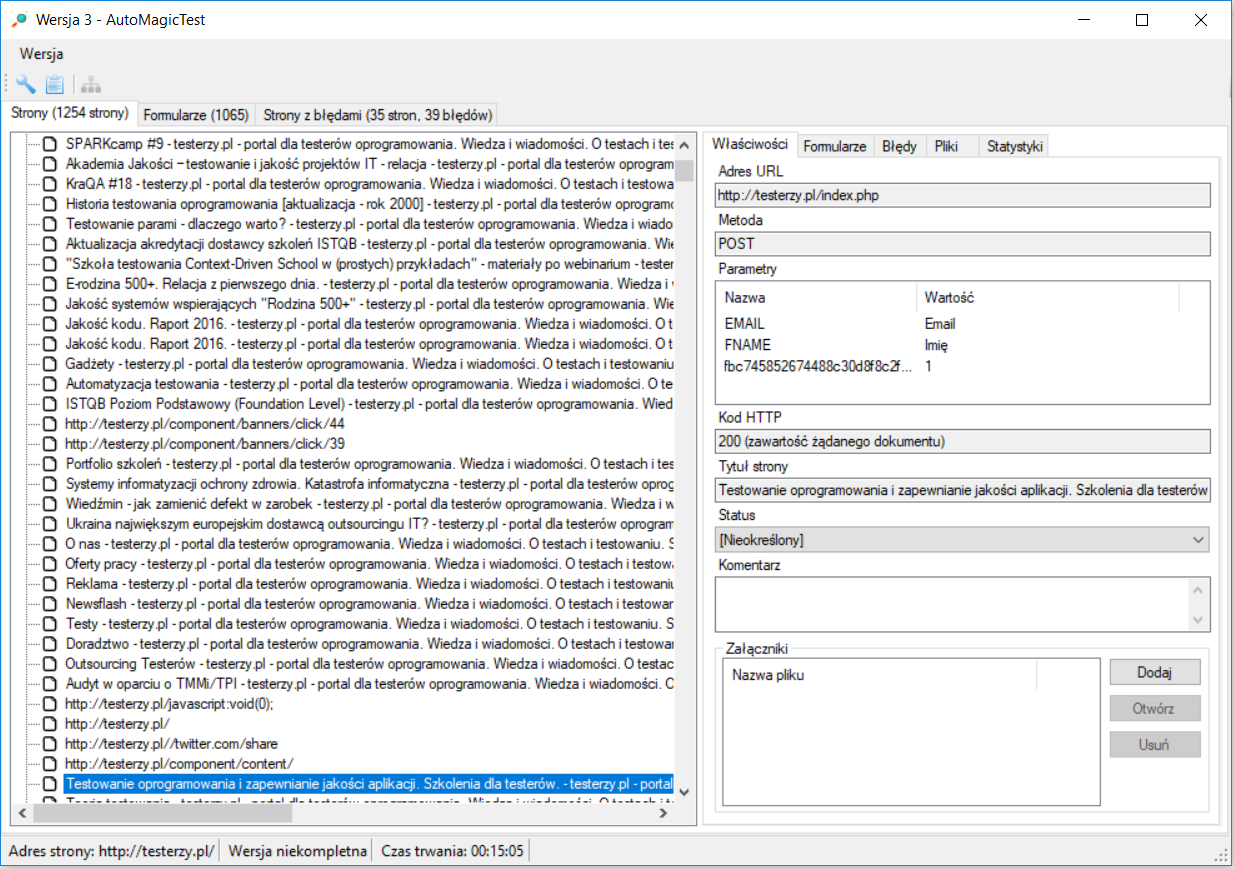The width and height of the screenshot is (1234, 869).
Task: Click the page icon beside 'Gadżety' entry
Action: (x=50, y=363)
